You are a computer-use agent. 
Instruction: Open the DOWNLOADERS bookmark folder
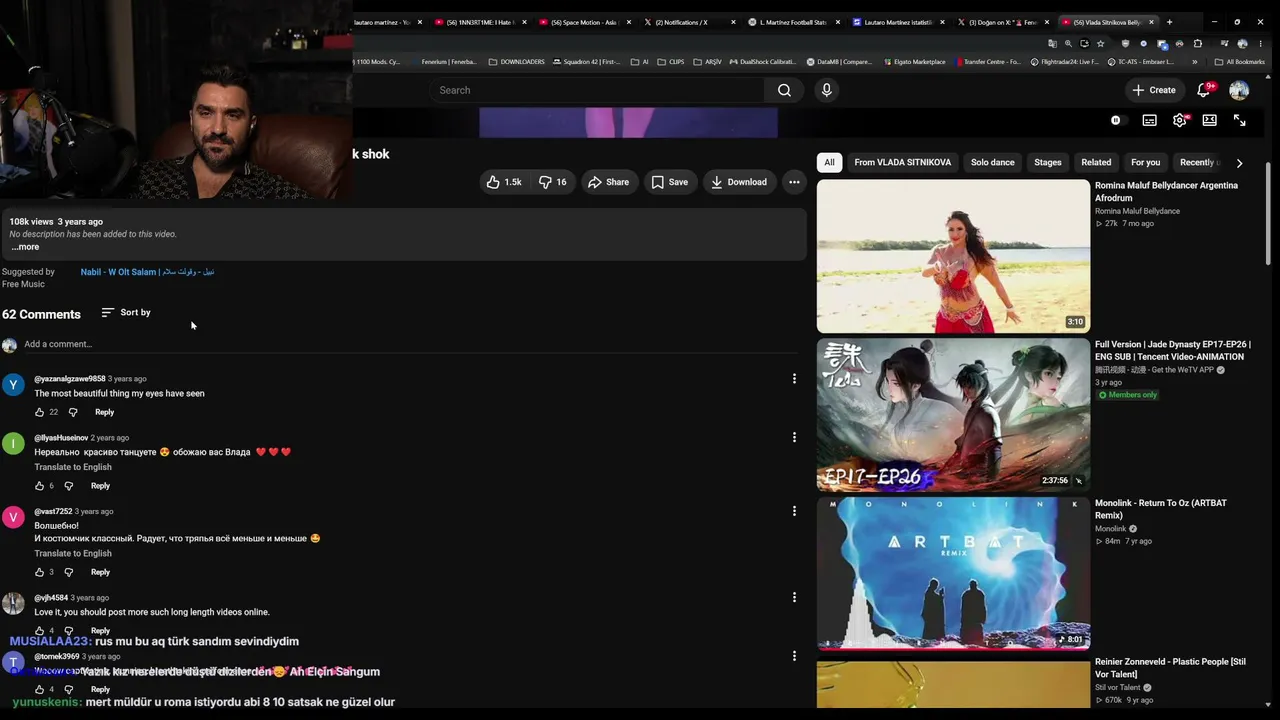516,62
